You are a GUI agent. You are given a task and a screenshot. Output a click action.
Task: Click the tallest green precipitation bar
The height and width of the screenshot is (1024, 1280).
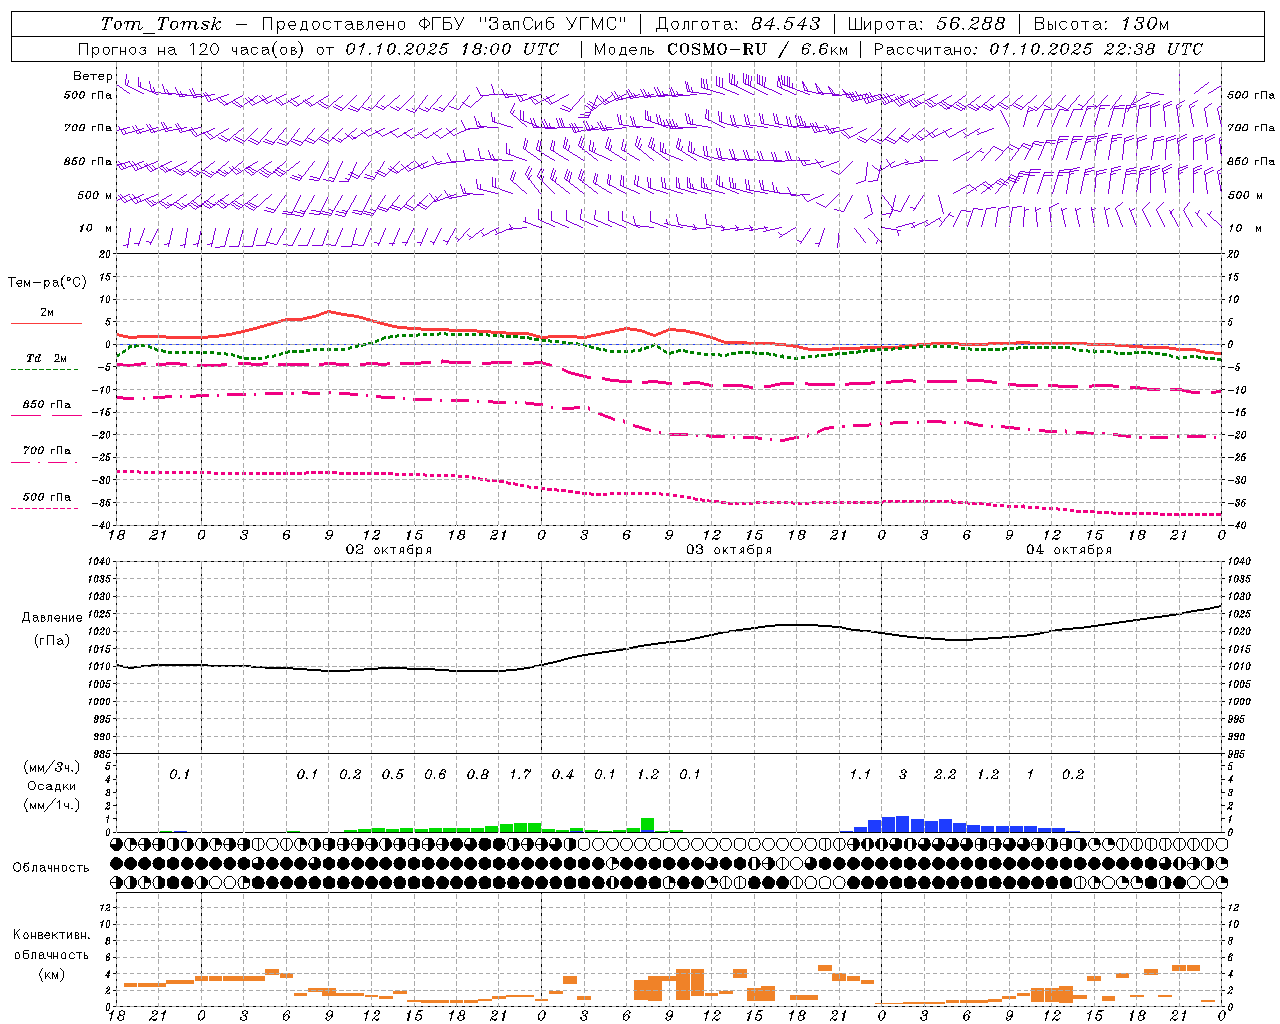(x=648, y=825)
